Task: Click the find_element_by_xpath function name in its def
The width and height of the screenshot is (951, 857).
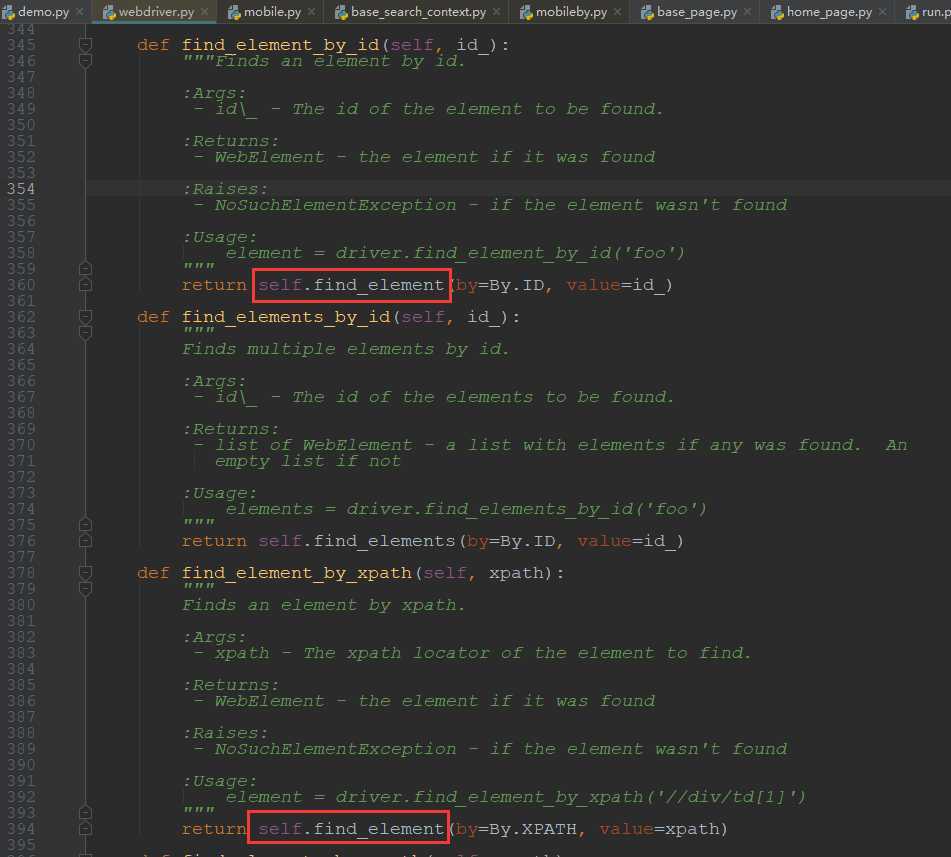Action: [297, 573]
